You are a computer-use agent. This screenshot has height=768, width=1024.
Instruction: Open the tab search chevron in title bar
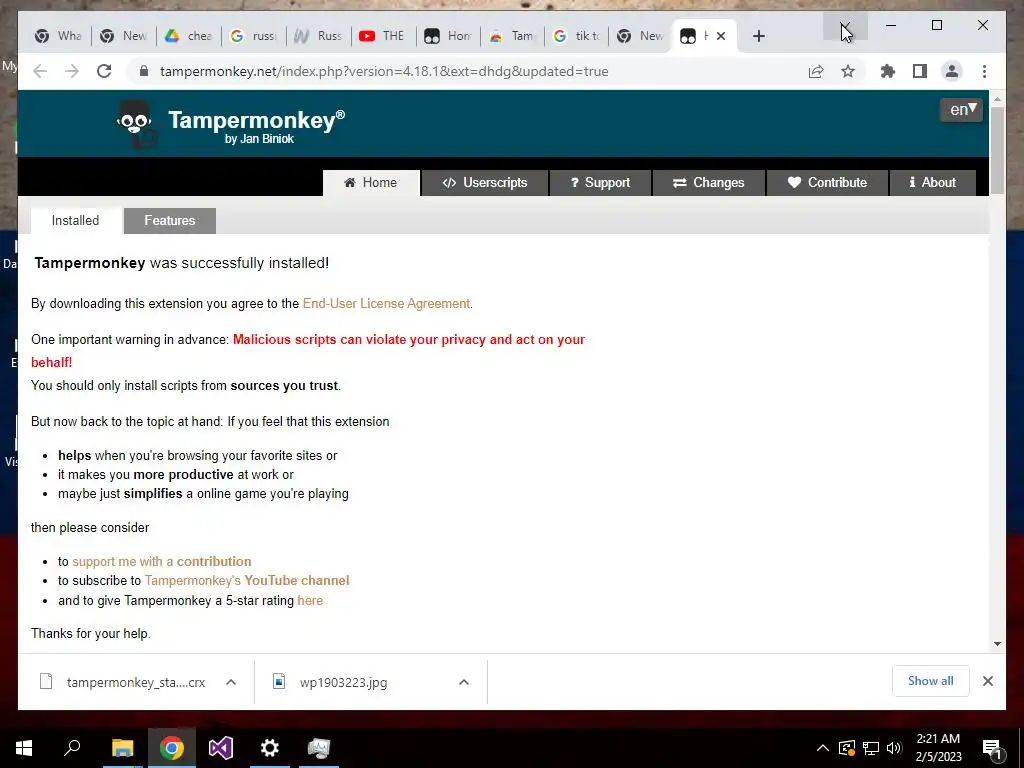pyautogui.click(x=845, y=27)
